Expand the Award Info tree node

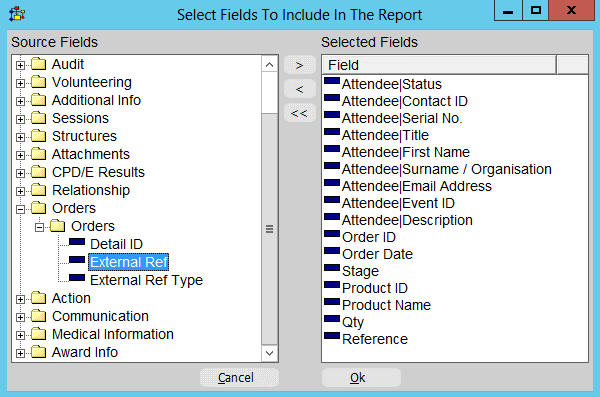(x=20, y=353)
